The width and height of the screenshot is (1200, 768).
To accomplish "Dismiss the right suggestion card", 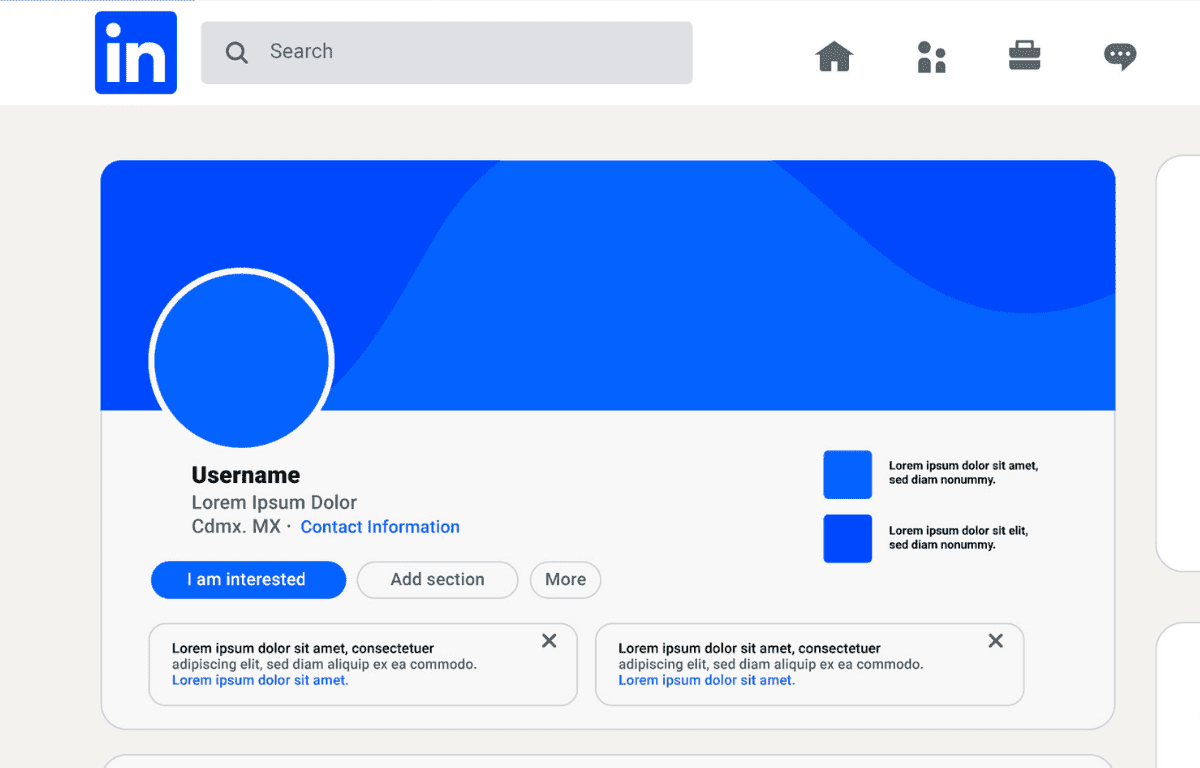I will 995,640.
